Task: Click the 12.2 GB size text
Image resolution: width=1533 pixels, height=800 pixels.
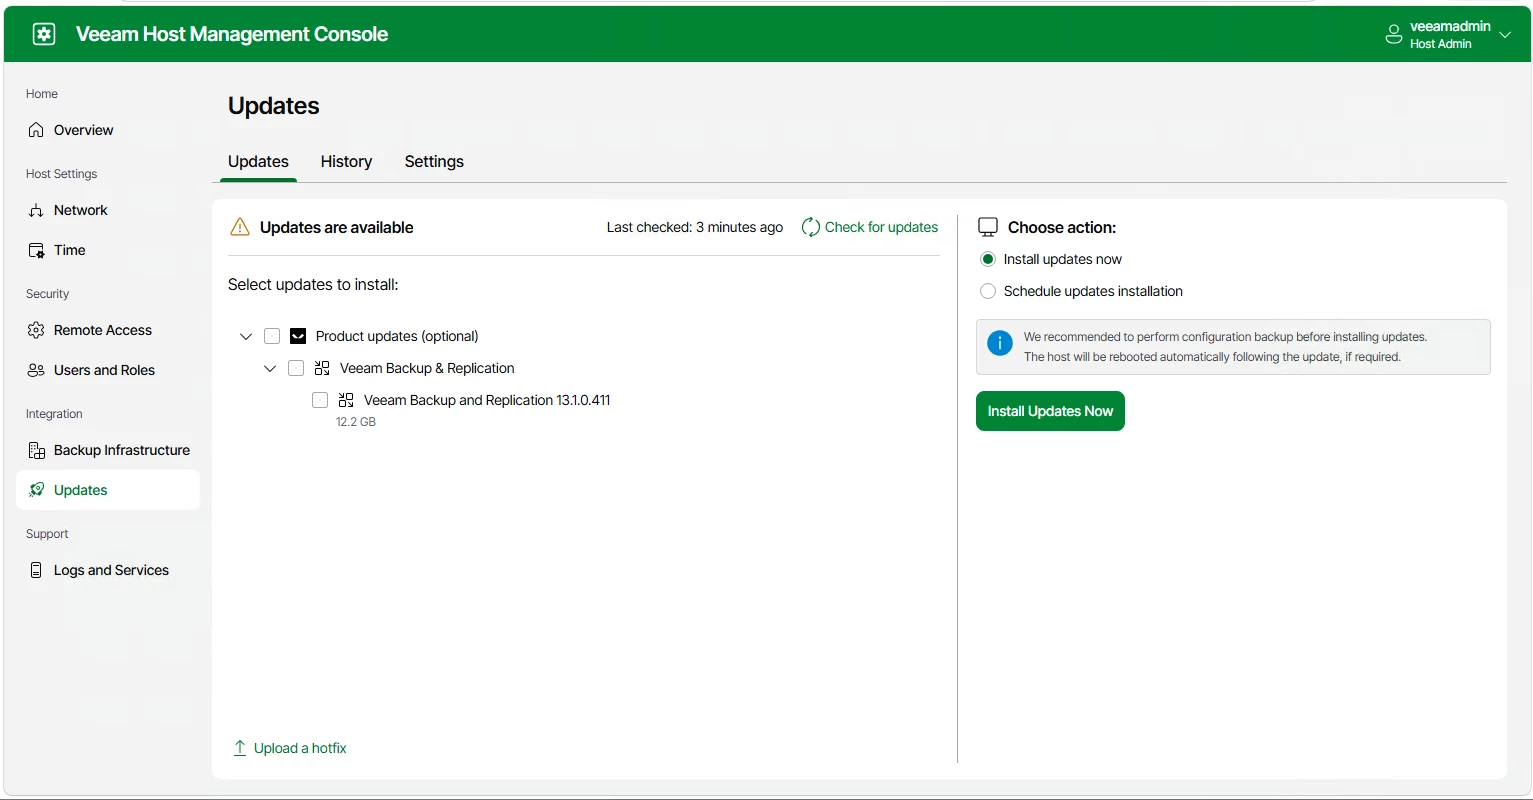Action: click(356, 422)
